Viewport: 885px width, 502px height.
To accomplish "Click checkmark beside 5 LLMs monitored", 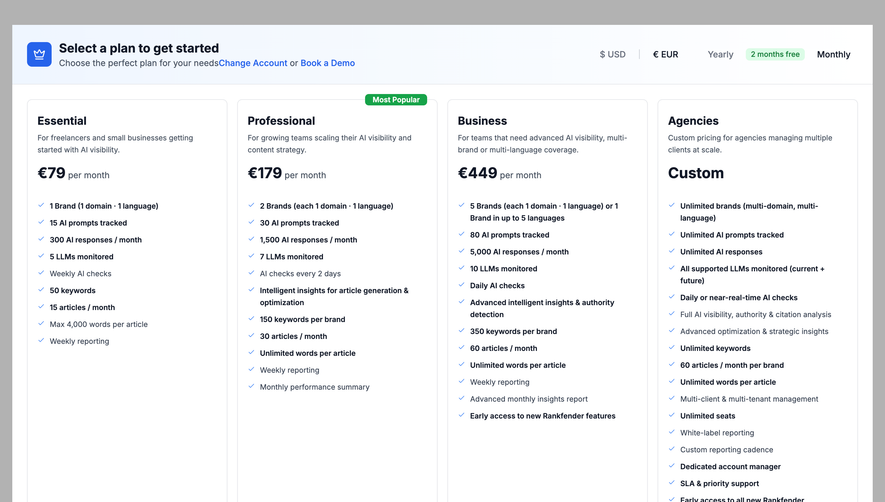I will (41, 256).
